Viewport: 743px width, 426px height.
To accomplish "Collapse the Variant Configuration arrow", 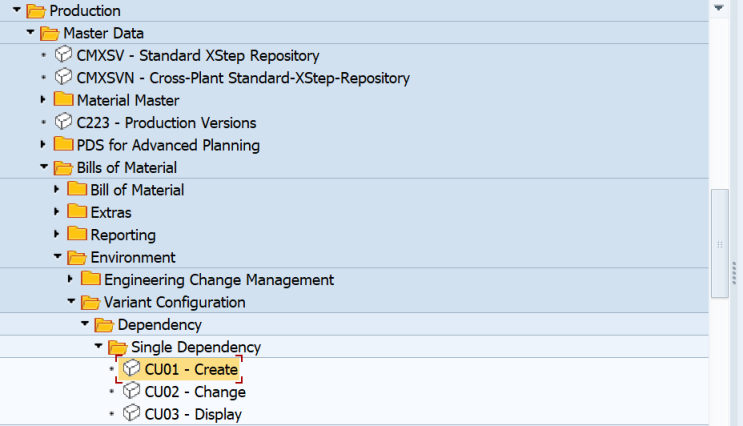I will pyautogui.click(x=72, y=301).
